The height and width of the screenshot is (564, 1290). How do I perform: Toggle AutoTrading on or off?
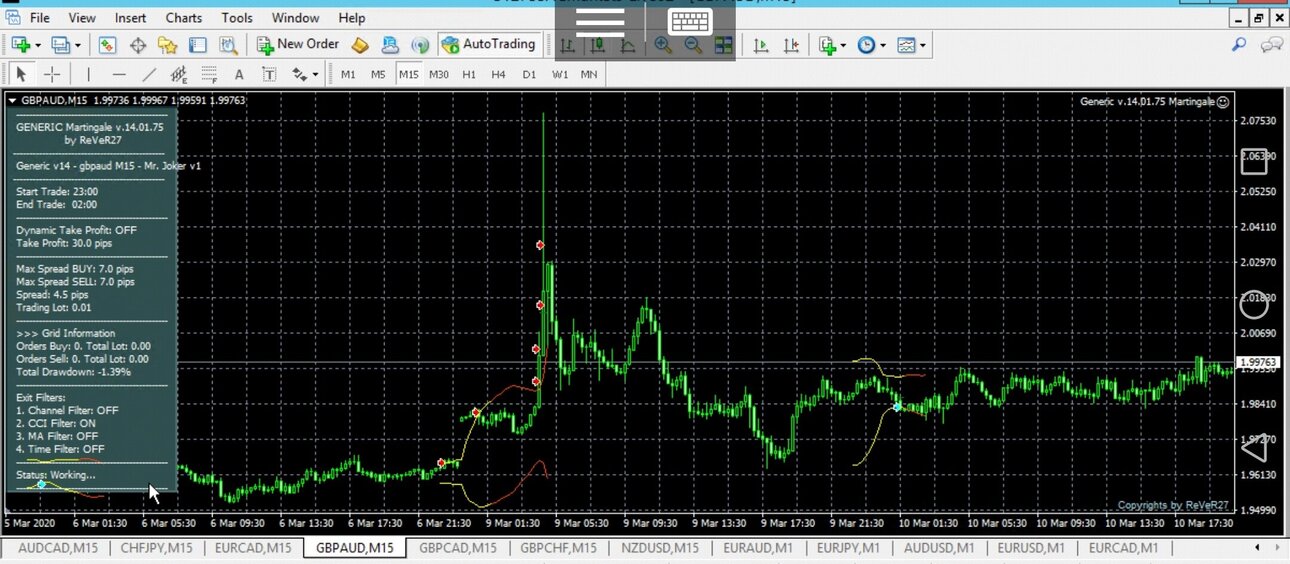pyautogui.click(x=490, y=44)
